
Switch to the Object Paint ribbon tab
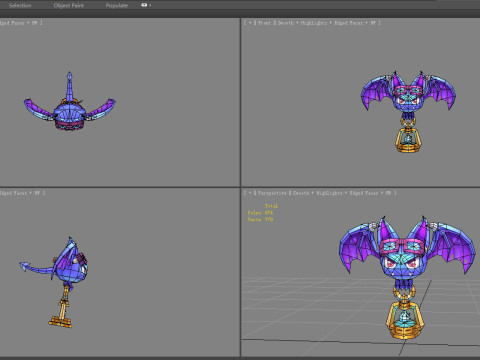click(69, 5)
